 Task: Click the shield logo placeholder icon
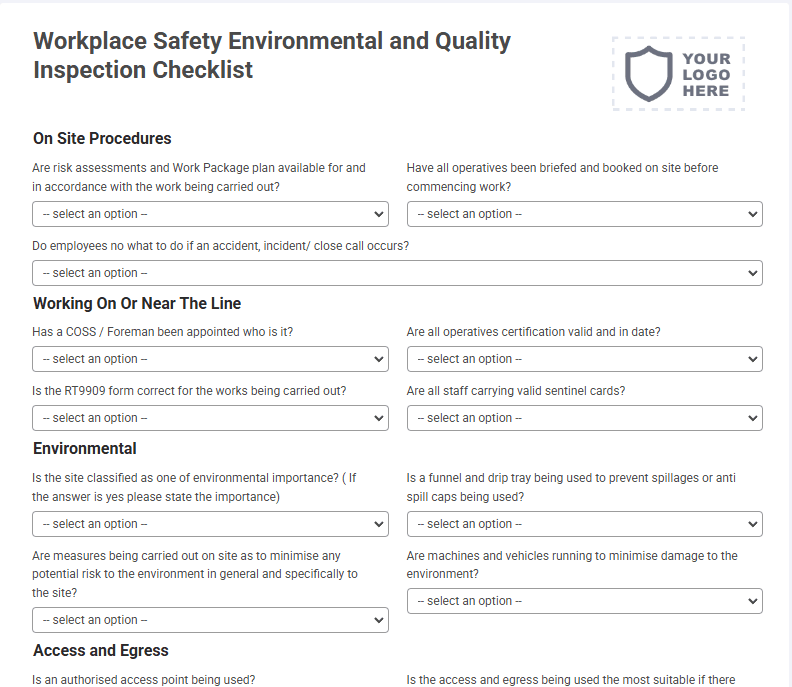click(x=649, y=74)
